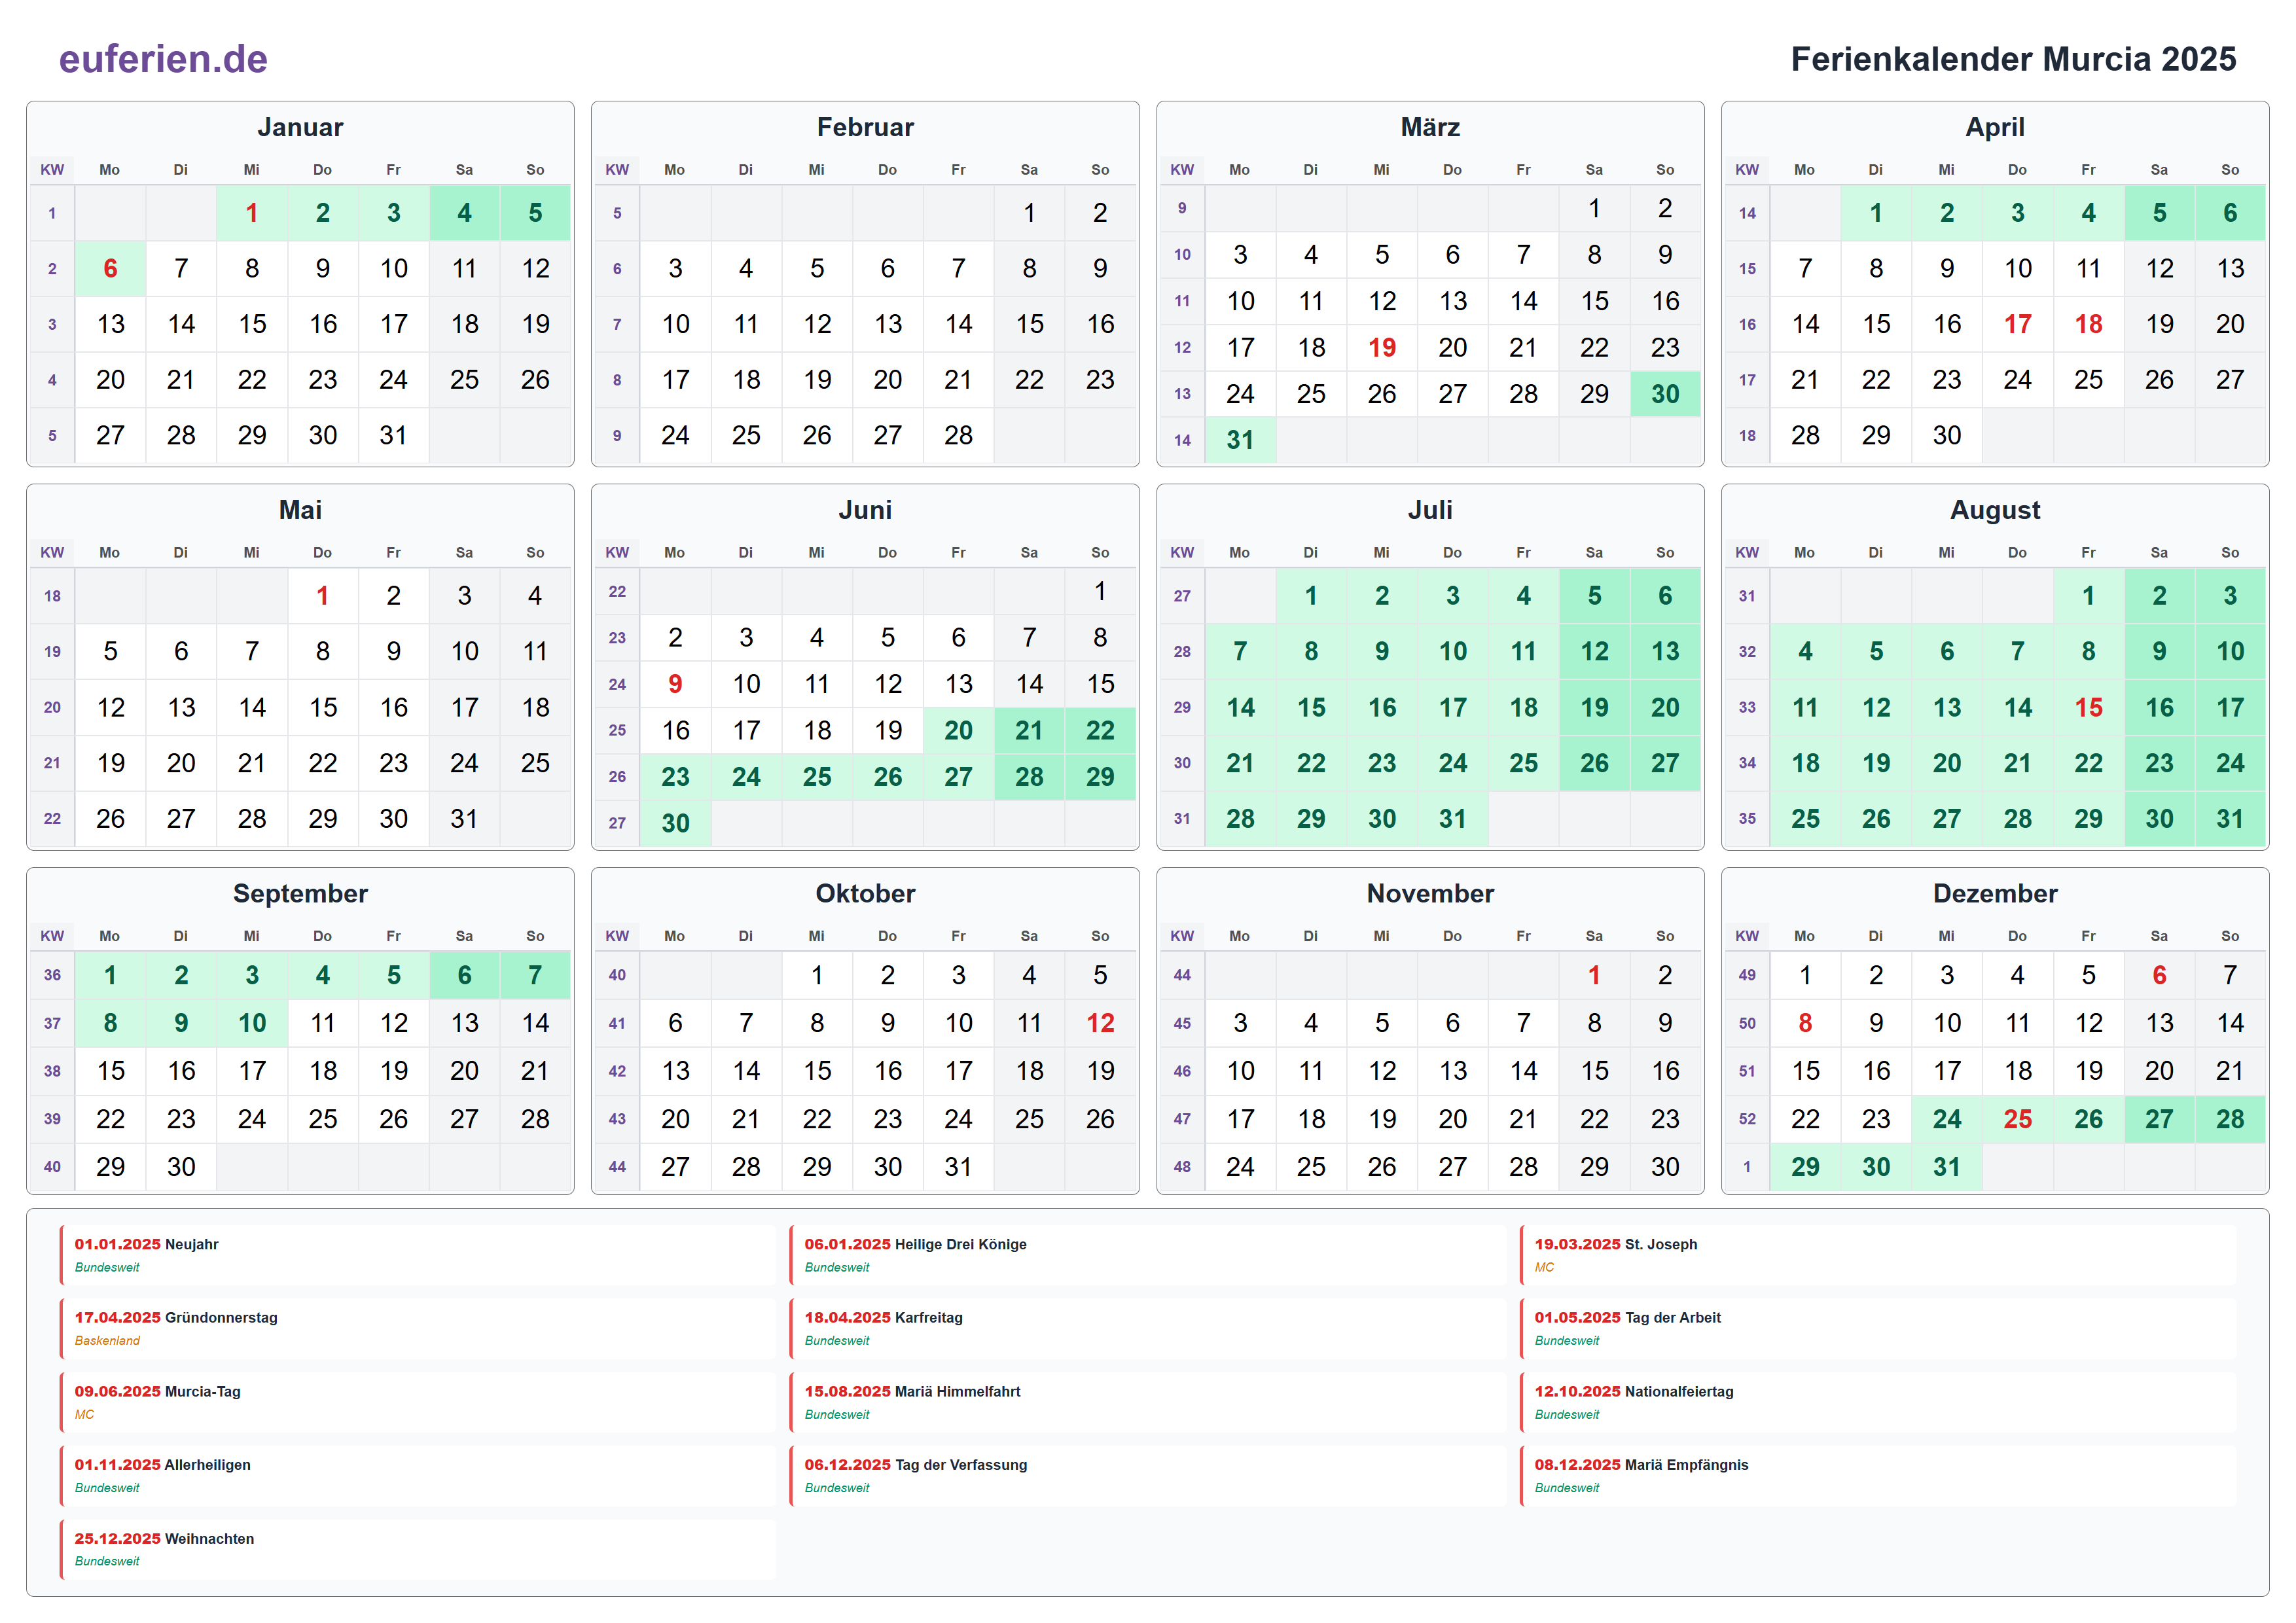Click red date 19 in März

pyautogui.click(x=1382, y=347)
